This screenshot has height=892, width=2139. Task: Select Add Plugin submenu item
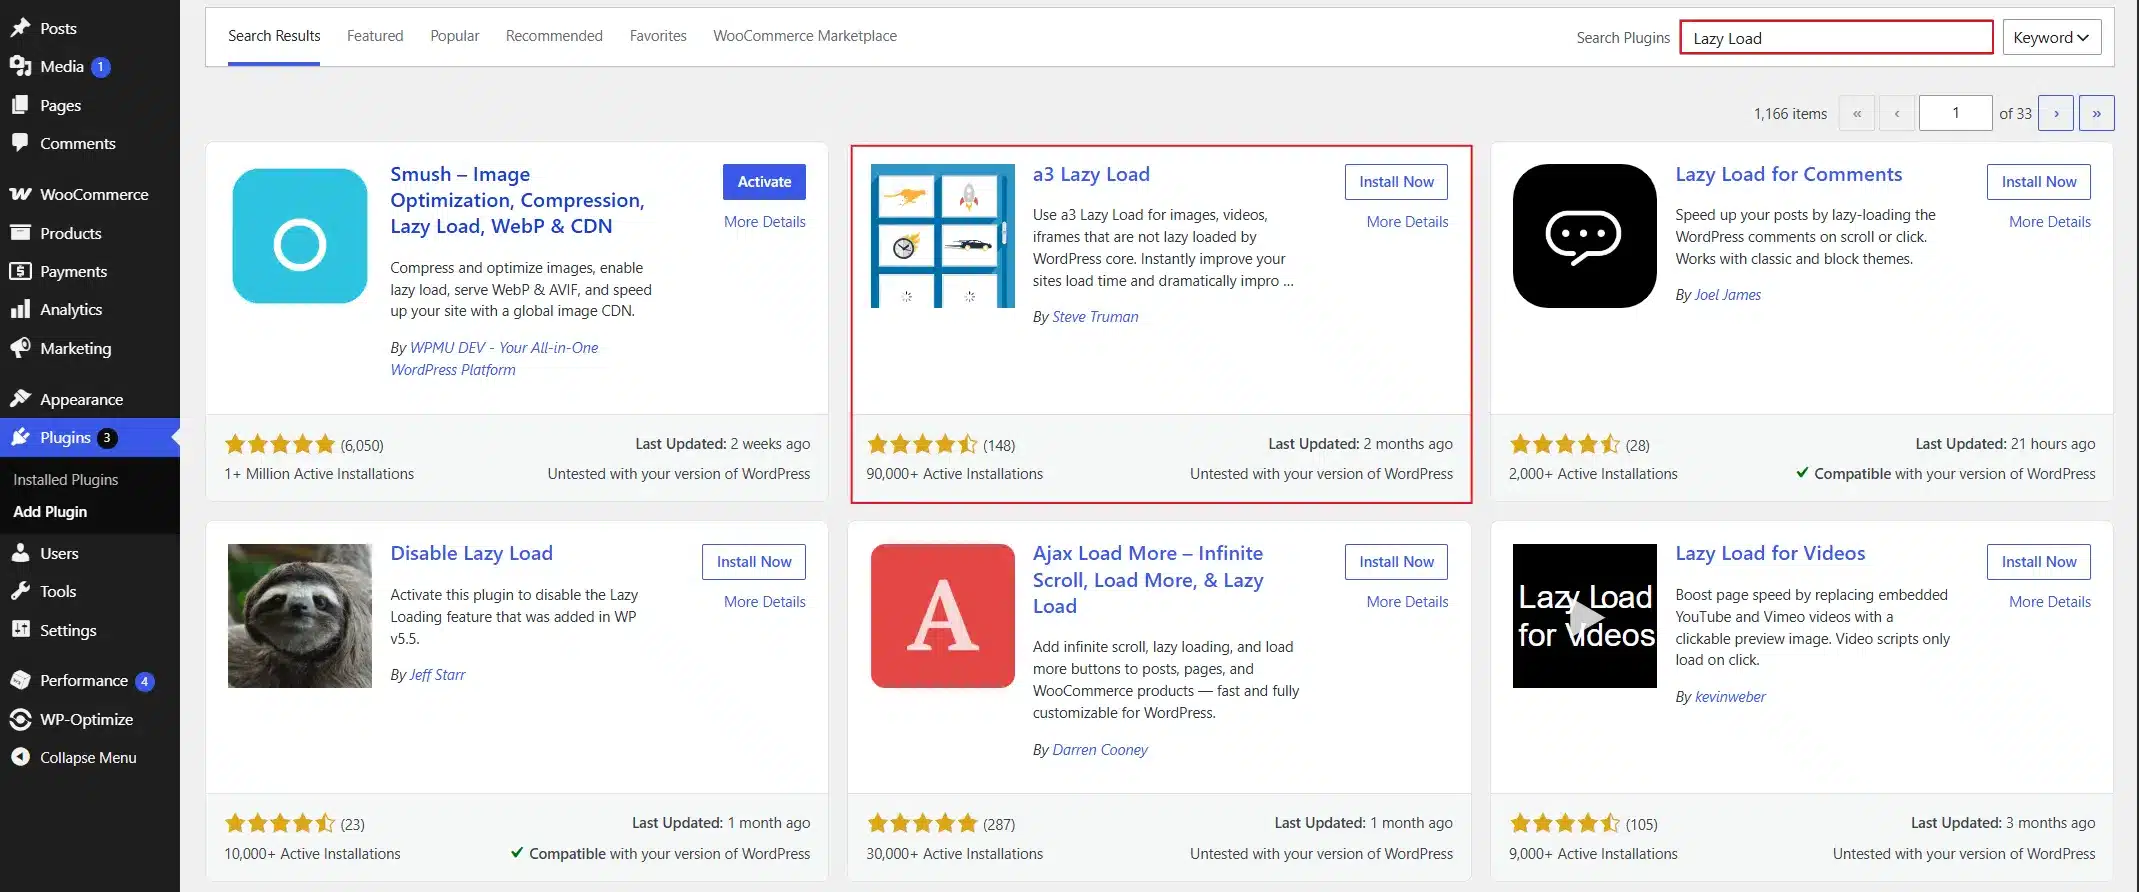[50, 512]
